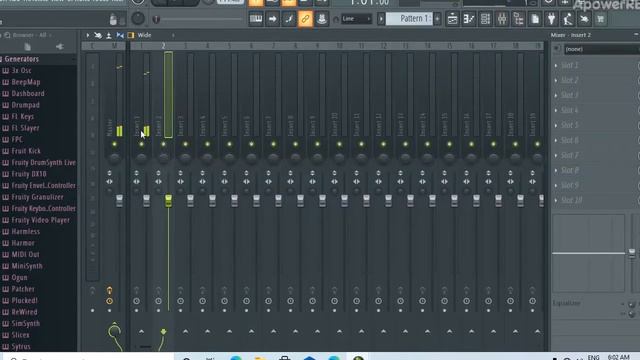Click swap left-right arrows on Insert 9
Viewport: 640px width, 360px height.
pos(312,182)
